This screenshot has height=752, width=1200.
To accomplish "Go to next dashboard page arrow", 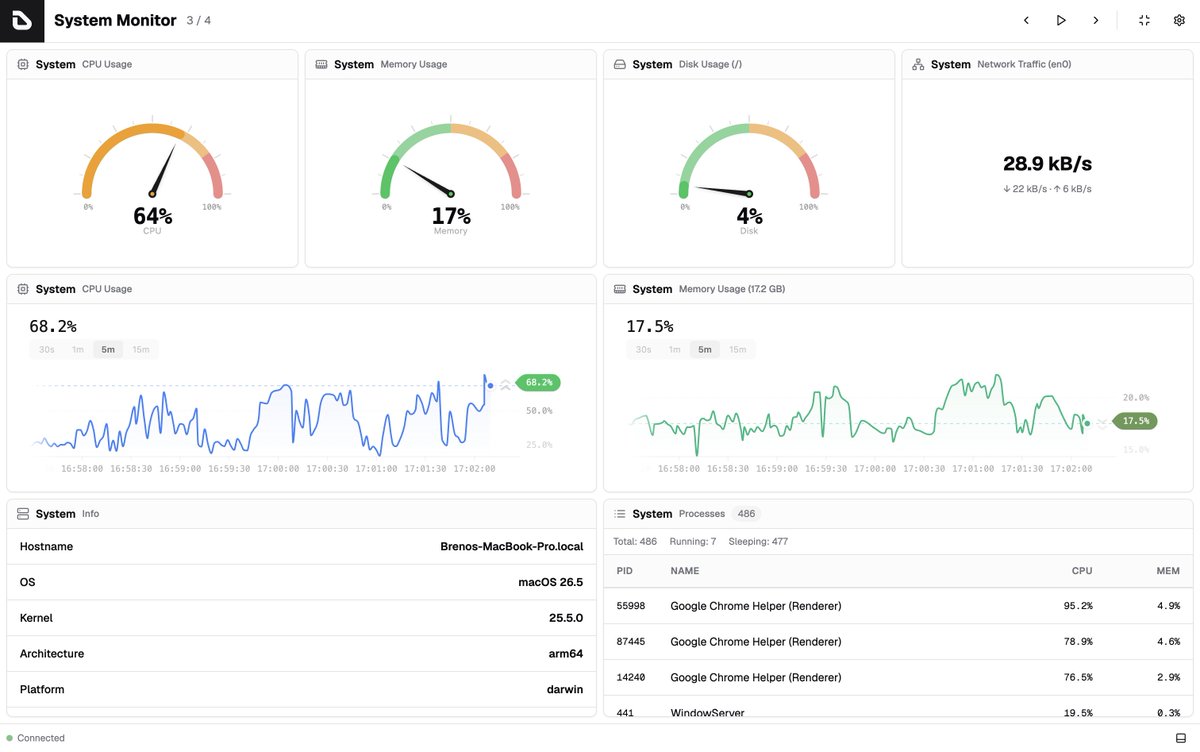I will (x=1096, y=20).
